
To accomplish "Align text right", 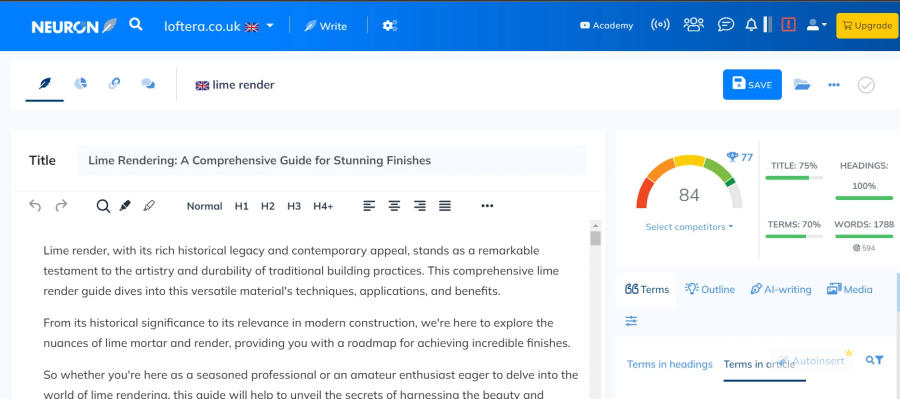I will coord(420,206).
